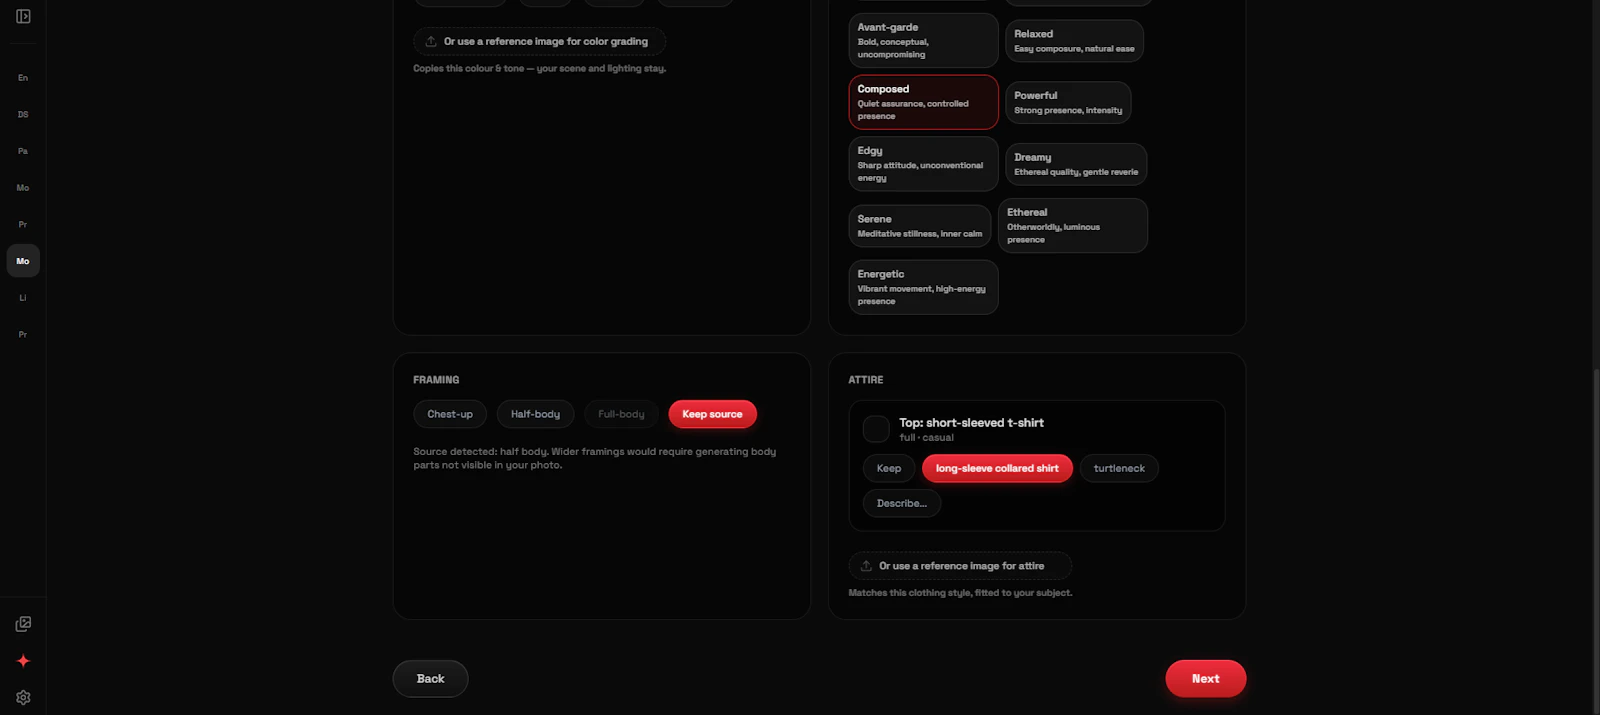Toggle the sidebar panel icon
Viewport: 1600px width, 715px height.
pyautogui.click(x=23, y=16)
